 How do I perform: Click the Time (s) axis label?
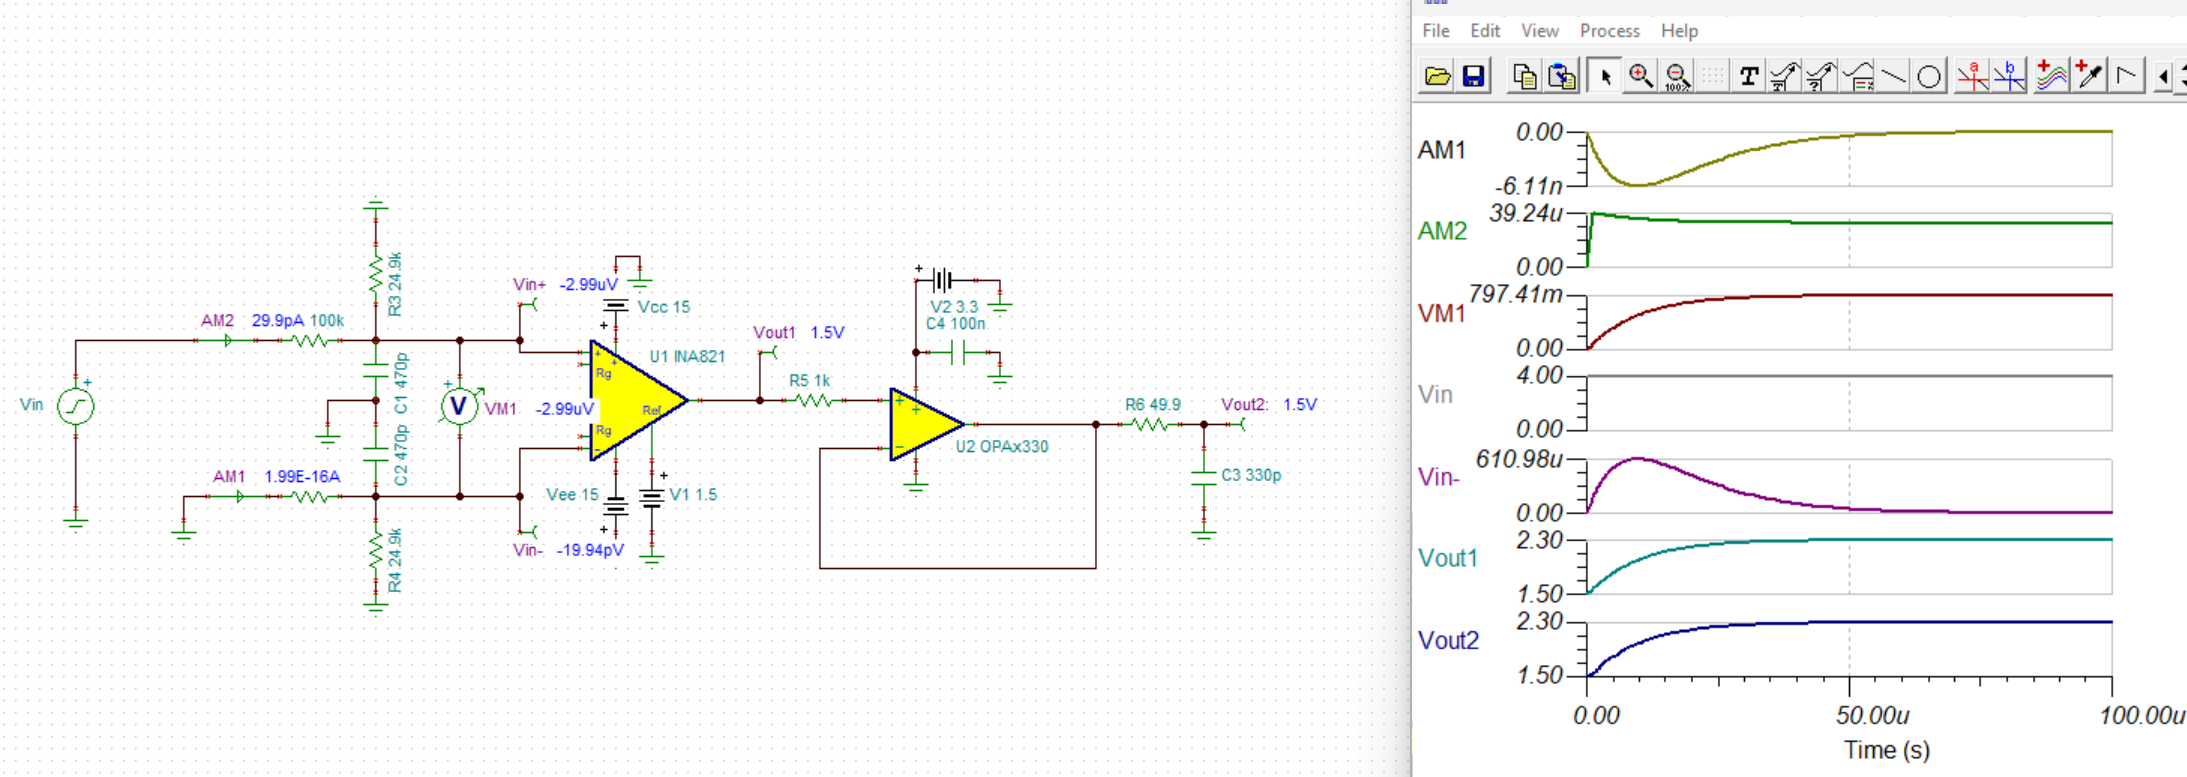tap(1887, 750)
